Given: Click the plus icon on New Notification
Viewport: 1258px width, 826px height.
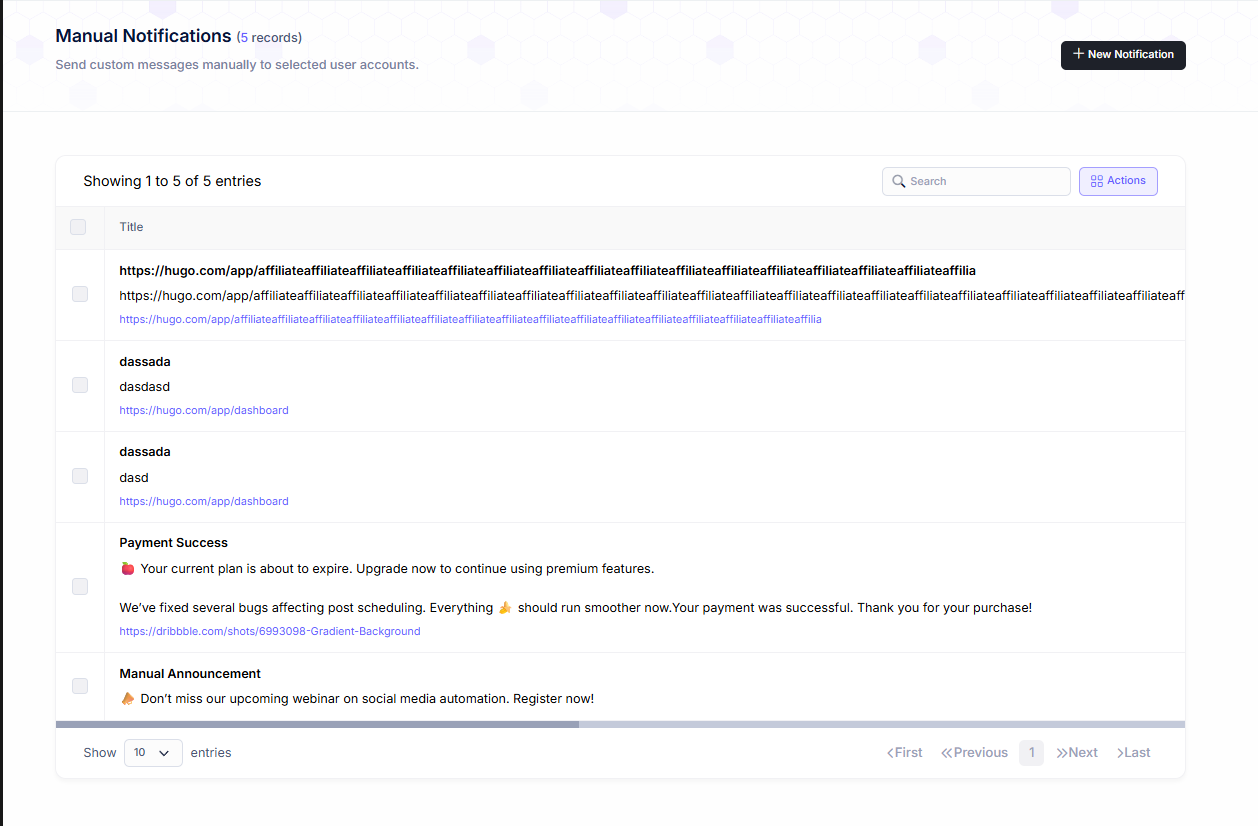Looking at the screenshot, I should [x=1078, y=54].
